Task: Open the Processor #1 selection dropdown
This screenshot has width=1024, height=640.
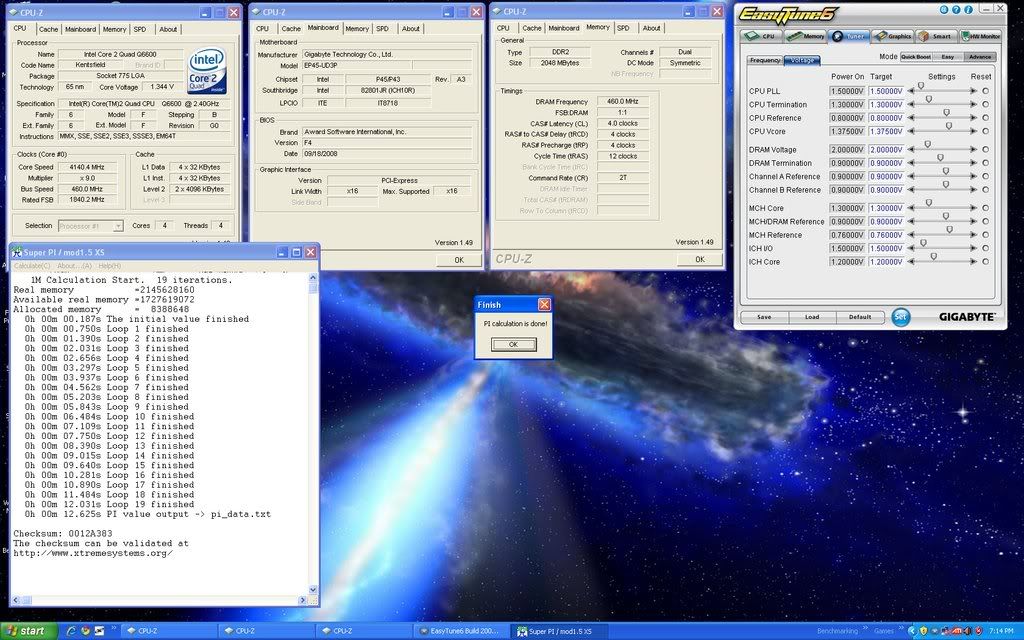Action: [90, 226]
